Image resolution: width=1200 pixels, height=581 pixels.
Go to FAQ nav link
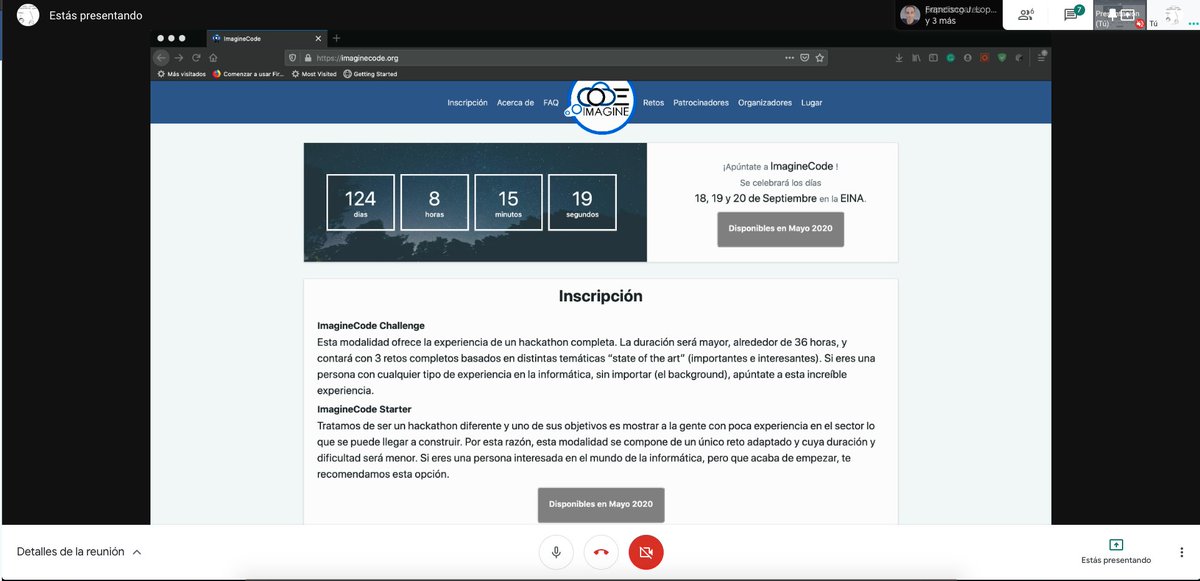551,102
